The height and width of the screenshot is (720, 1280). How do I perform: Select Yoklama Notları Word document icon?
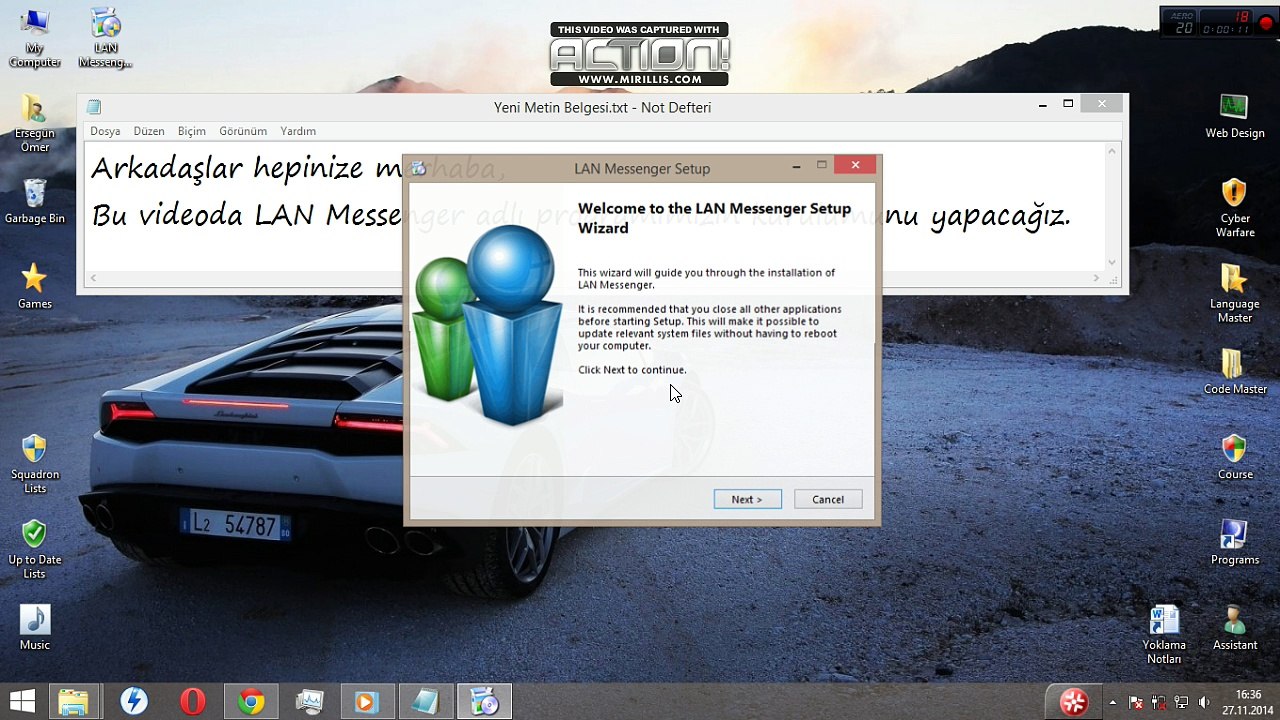[x=1164, y=634]
